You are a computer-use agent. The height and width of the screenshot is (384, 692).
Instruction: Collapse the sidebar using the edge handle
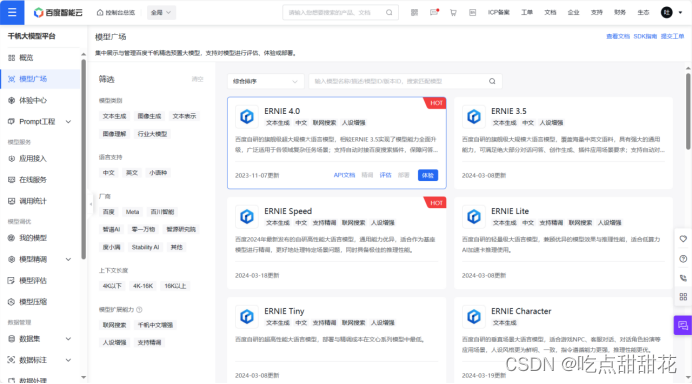pyautogui.click(x=91, y=204)
